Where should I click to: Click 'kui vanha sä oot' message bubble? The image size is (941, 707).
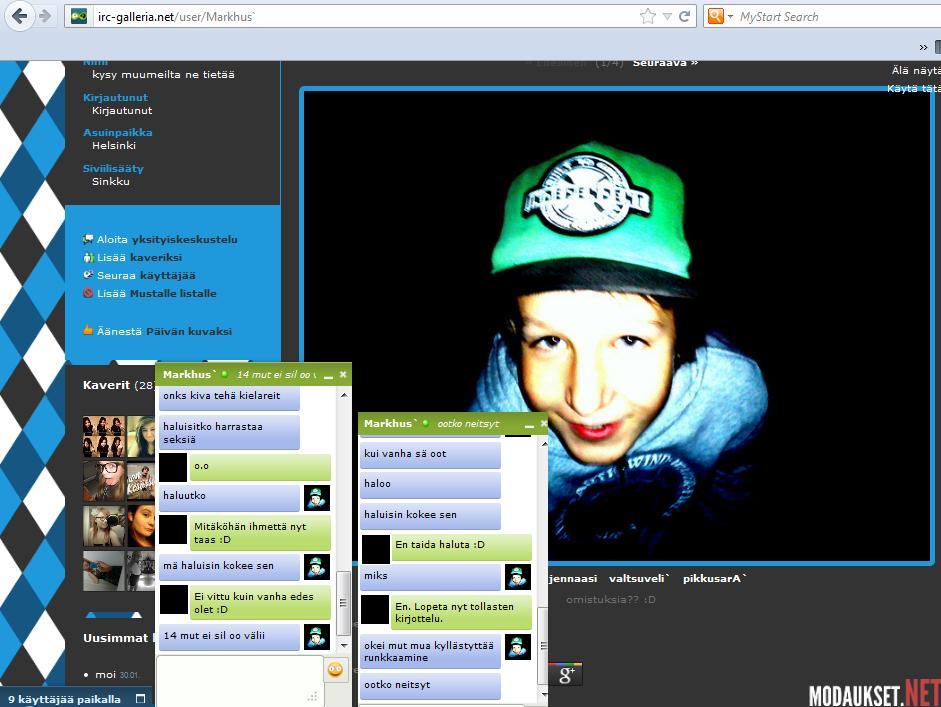click(x=430, y=454)
